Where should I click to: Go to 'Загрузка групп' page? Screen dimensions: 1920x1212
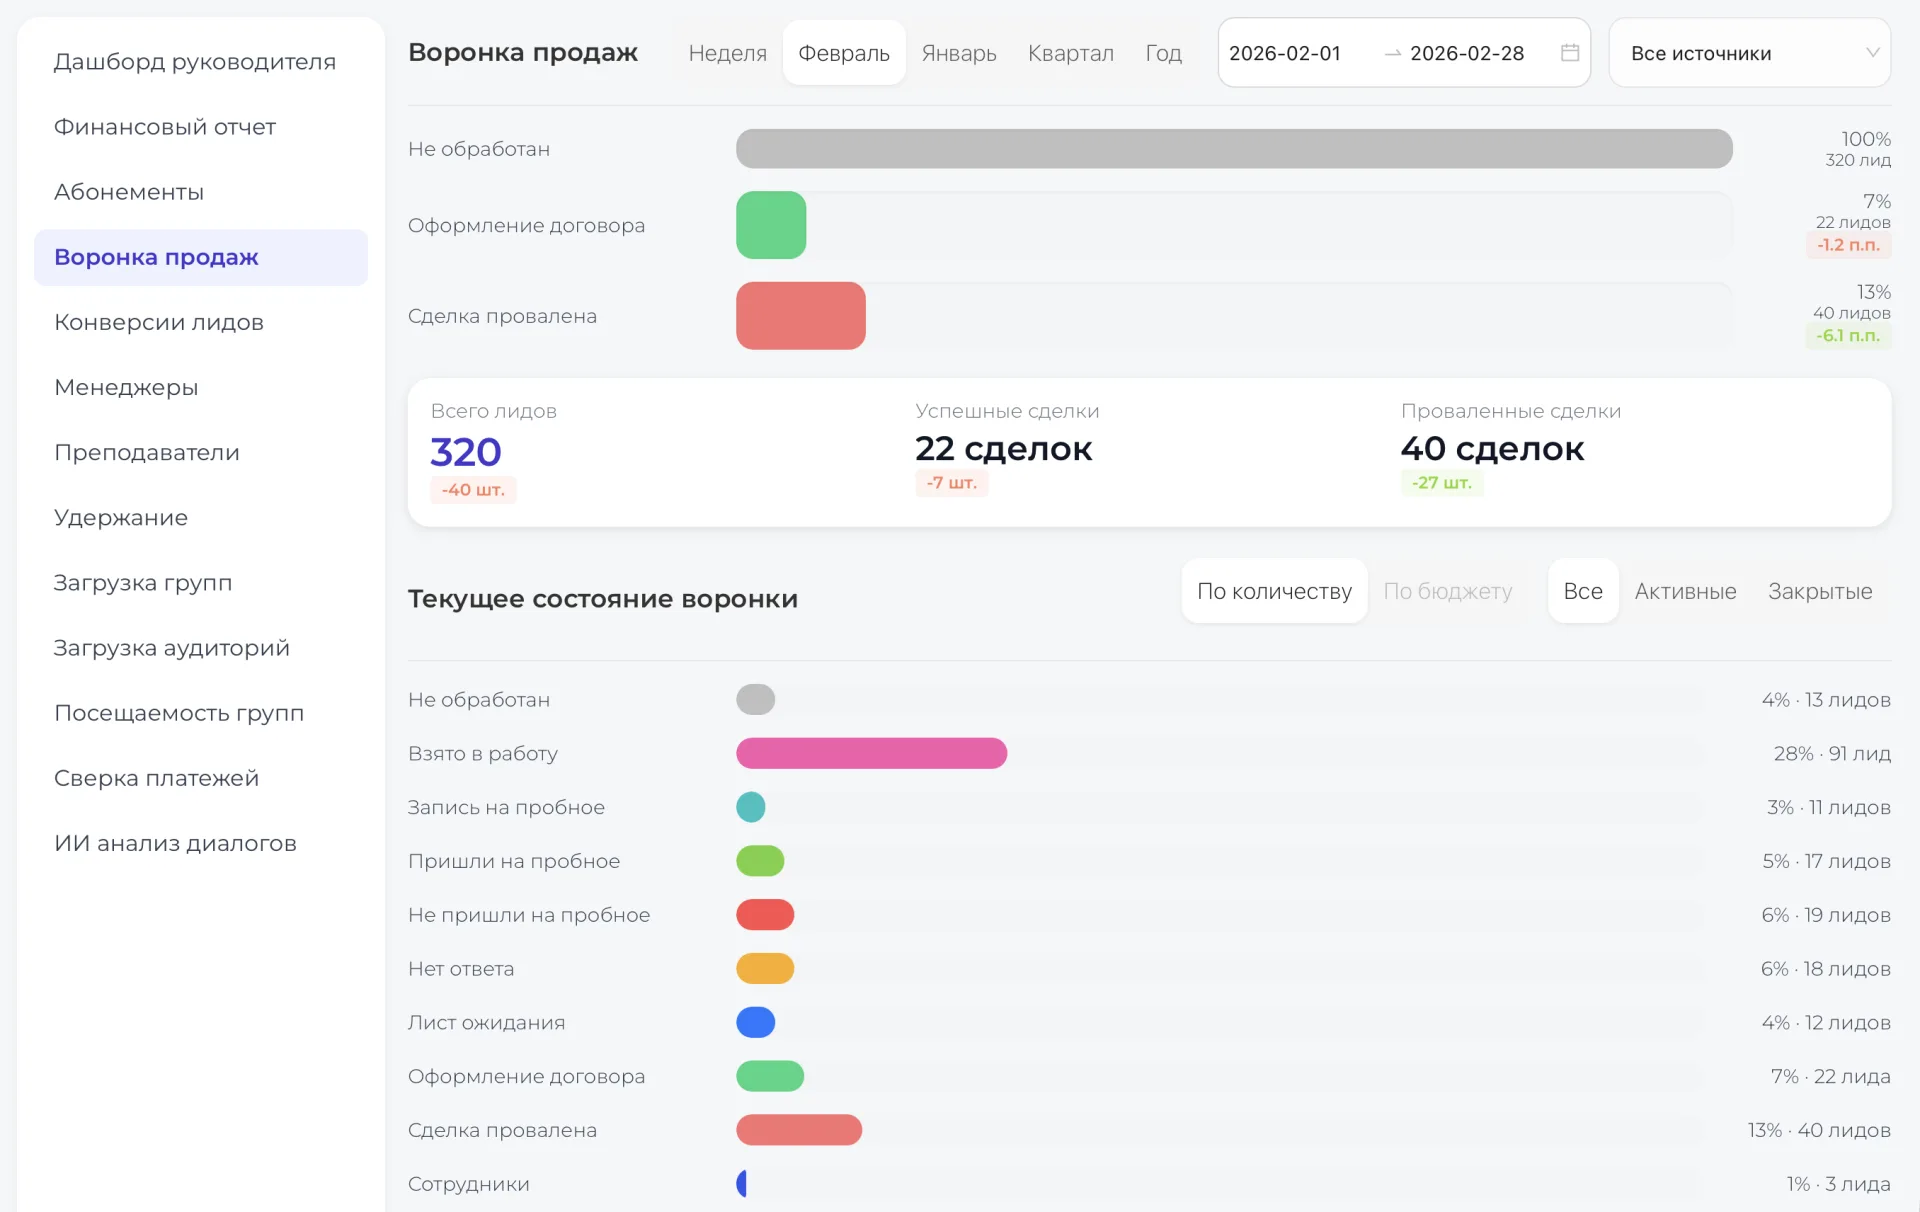201,582
